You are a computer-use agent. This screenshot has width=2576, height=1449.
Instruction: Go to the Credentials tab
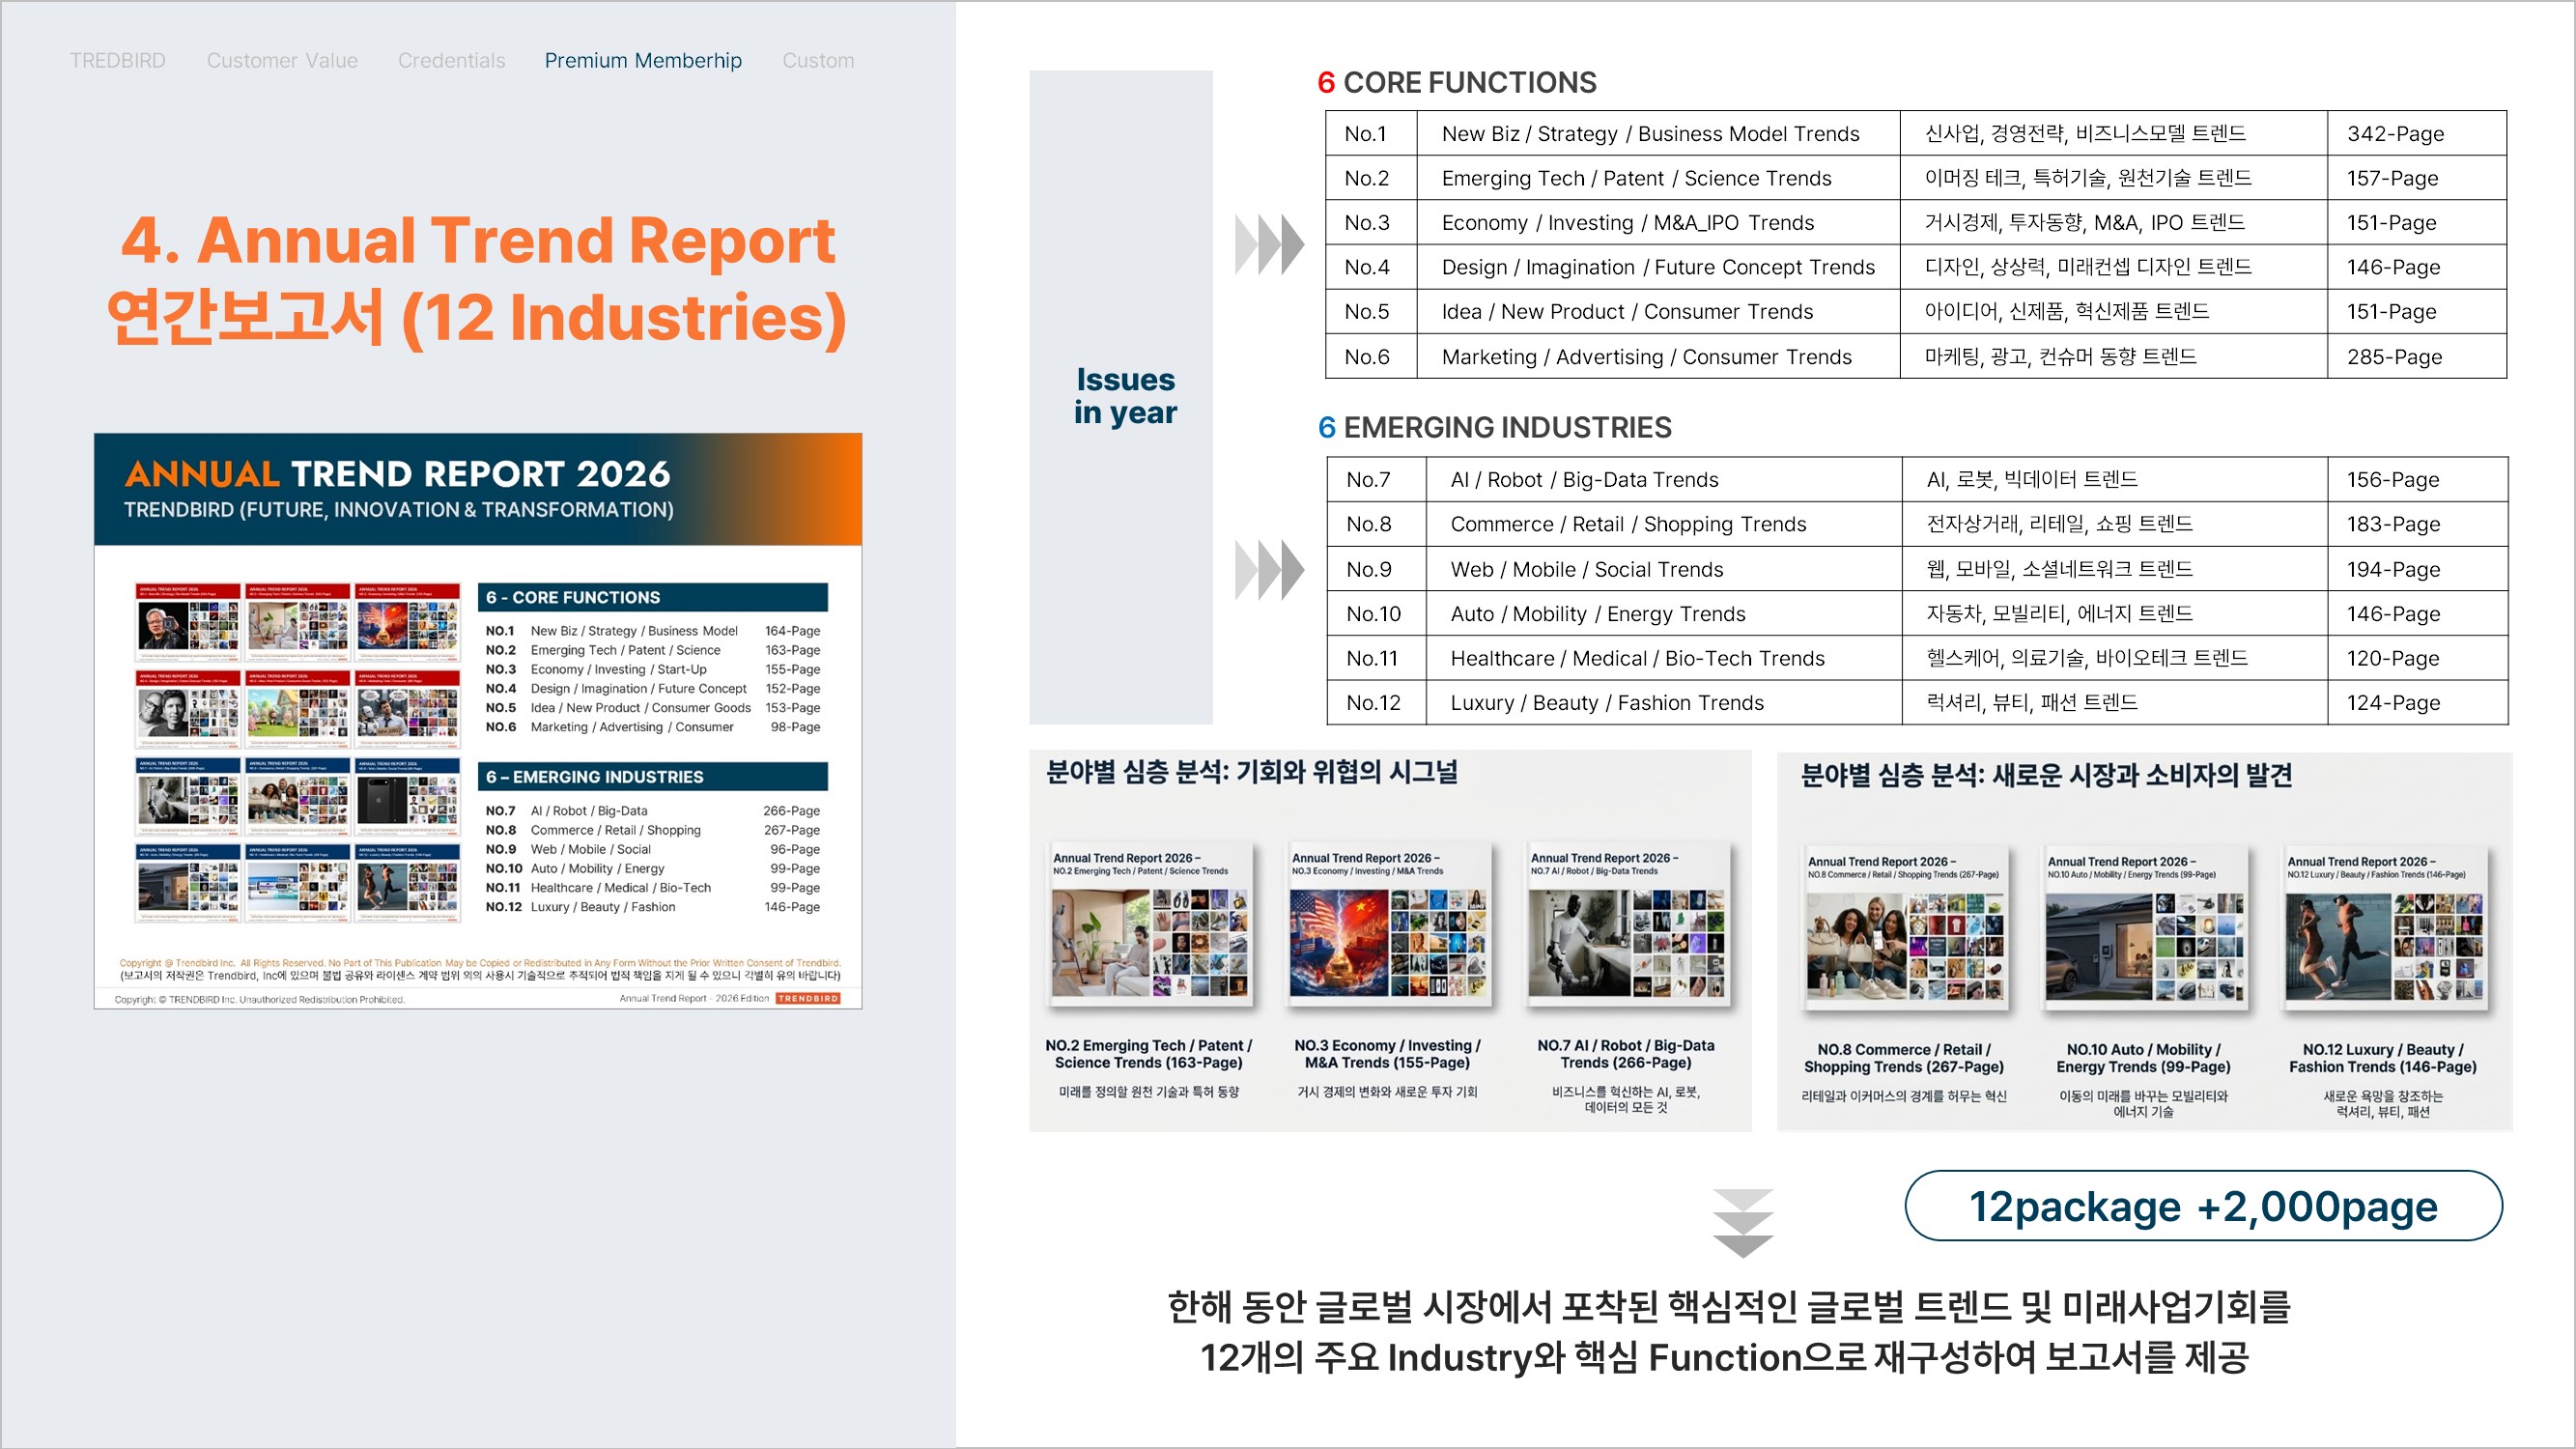coord(451,61)
